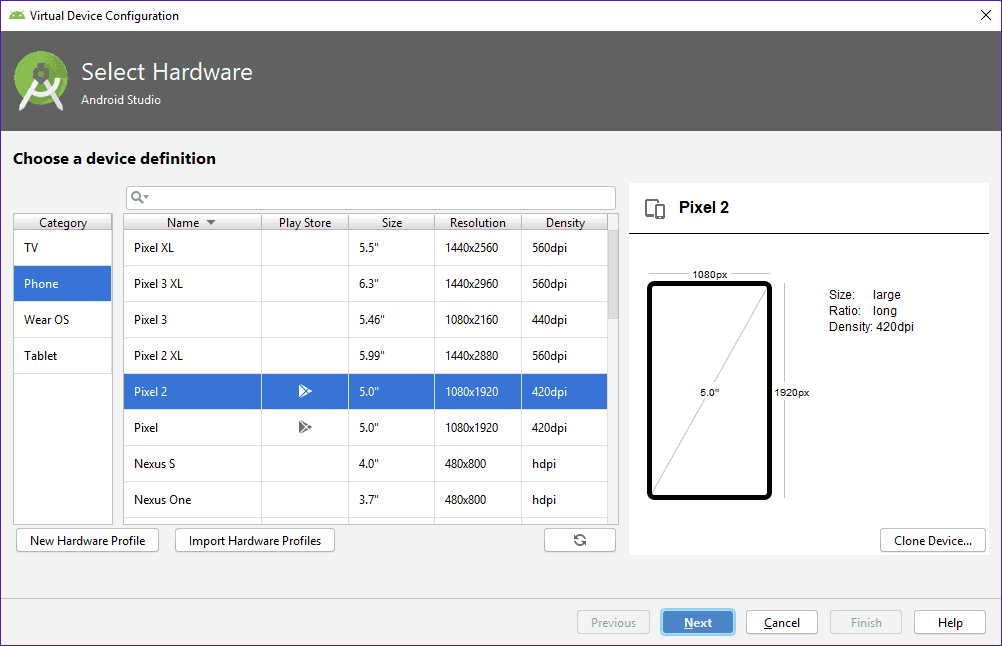Click the device icon beside Pixel 2 title
The width and height of the screenshot is (1002, 646).
coord(655,208)
